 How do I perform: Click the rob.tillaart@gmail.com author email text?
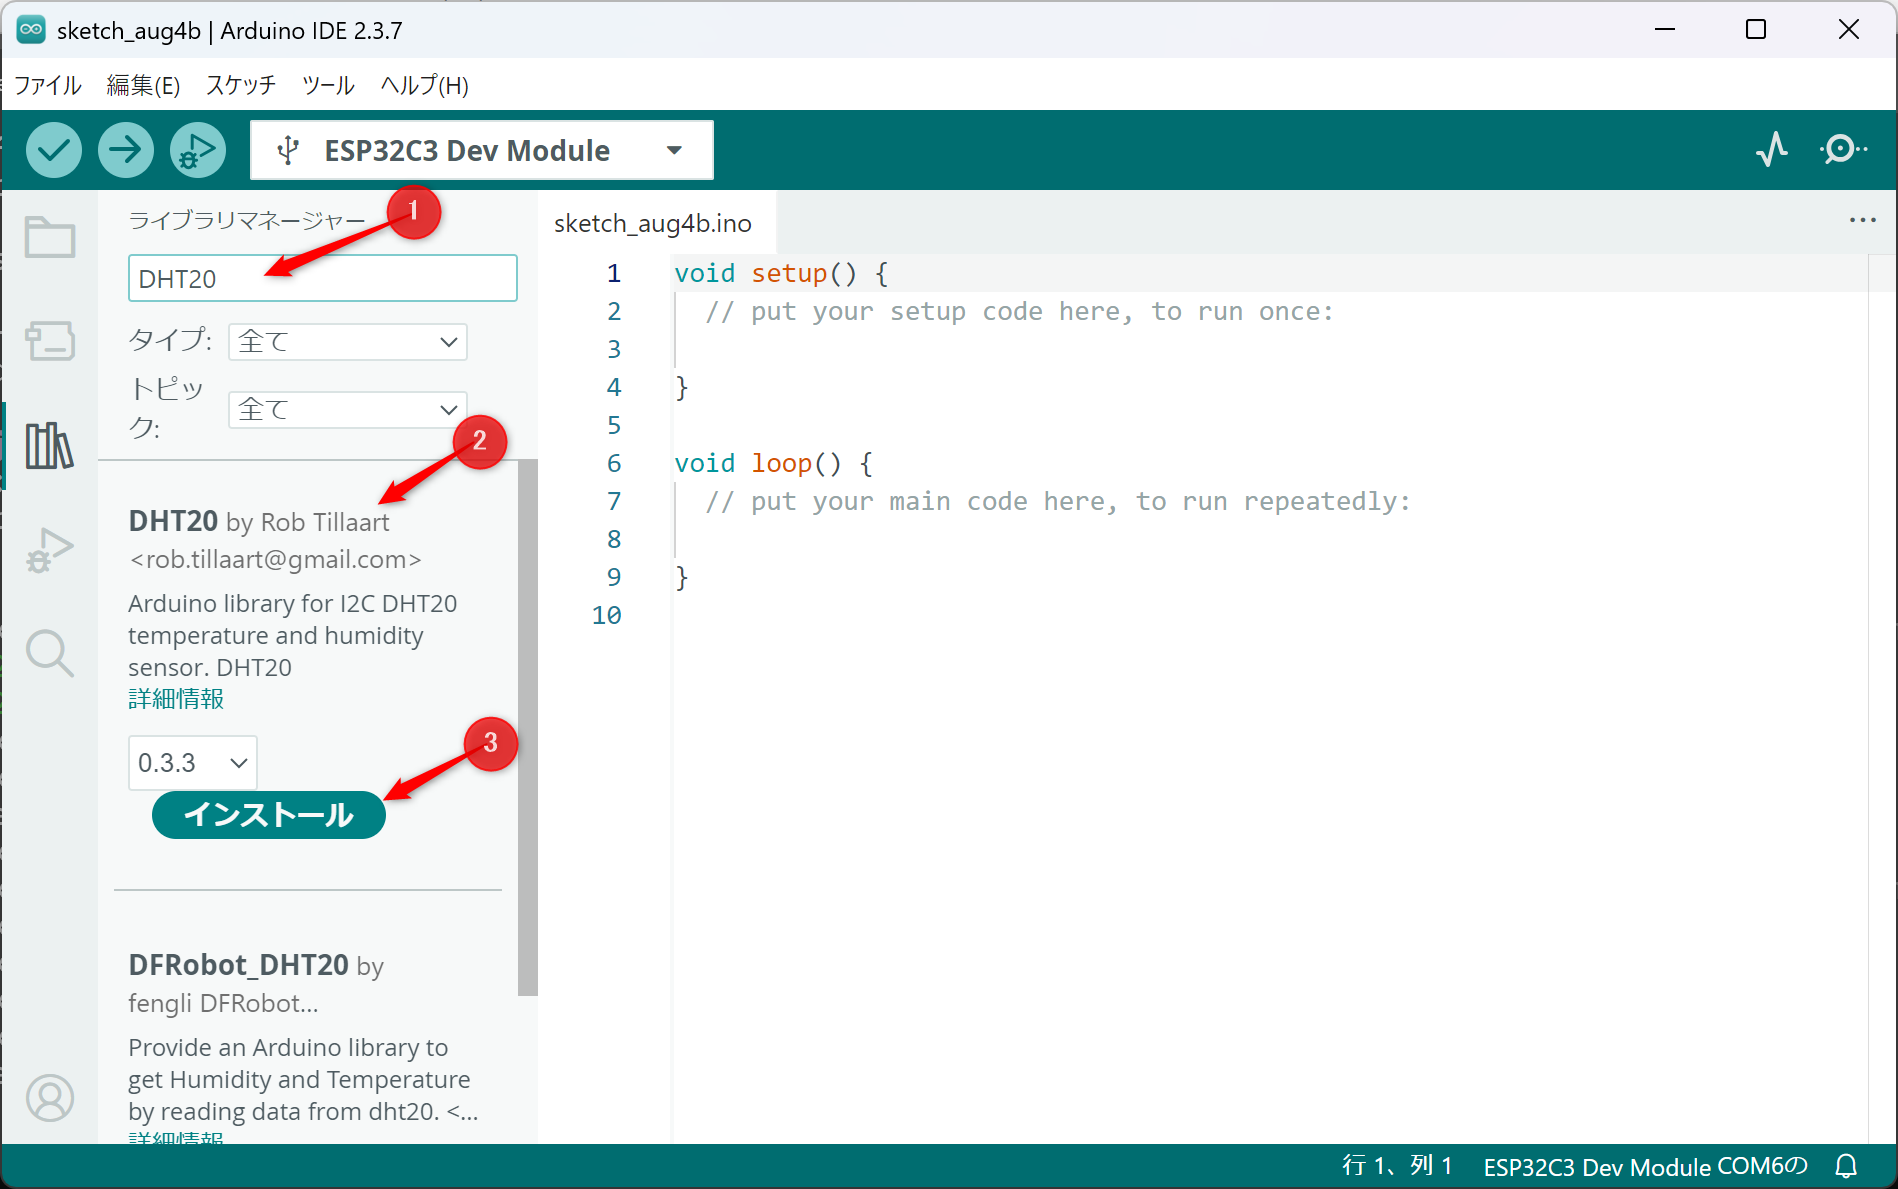click(x=275, y=559)
